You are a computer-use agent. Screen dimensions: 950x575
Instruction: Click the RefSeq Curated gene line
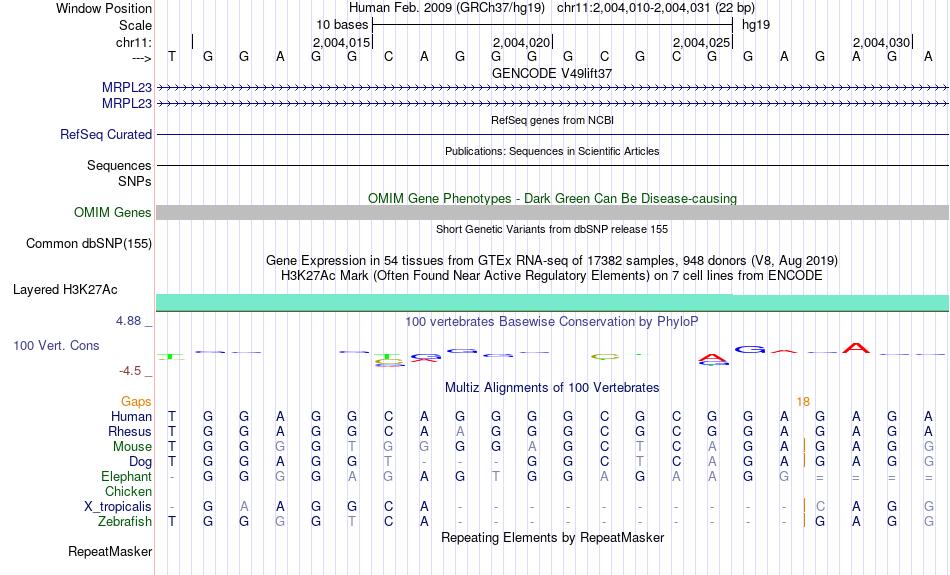pyautogui.click(x=553, y=135)
